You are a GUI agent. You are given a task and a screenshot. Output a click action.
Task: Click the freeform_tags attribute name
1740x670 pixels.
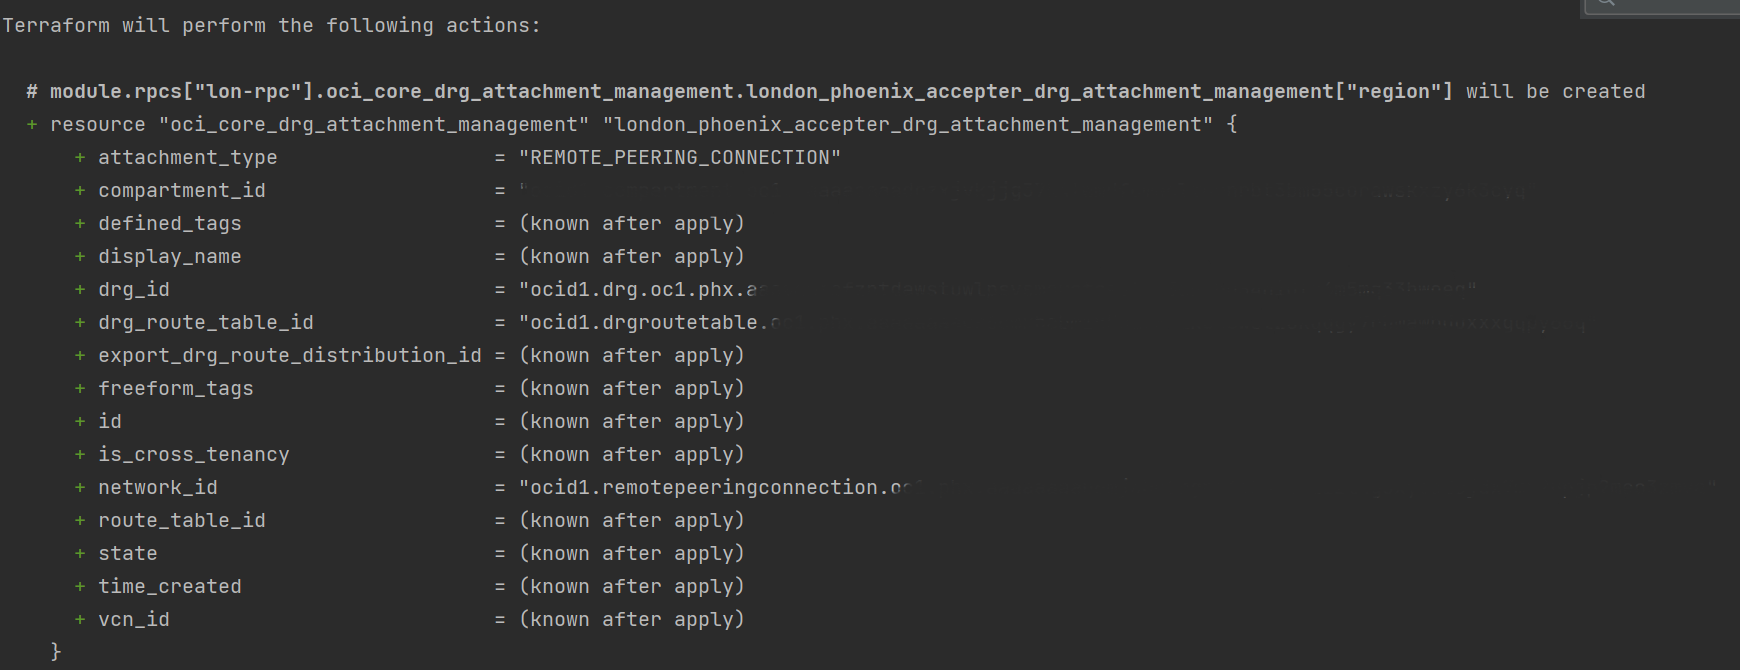pyautogui.click(x=175, y=389)
